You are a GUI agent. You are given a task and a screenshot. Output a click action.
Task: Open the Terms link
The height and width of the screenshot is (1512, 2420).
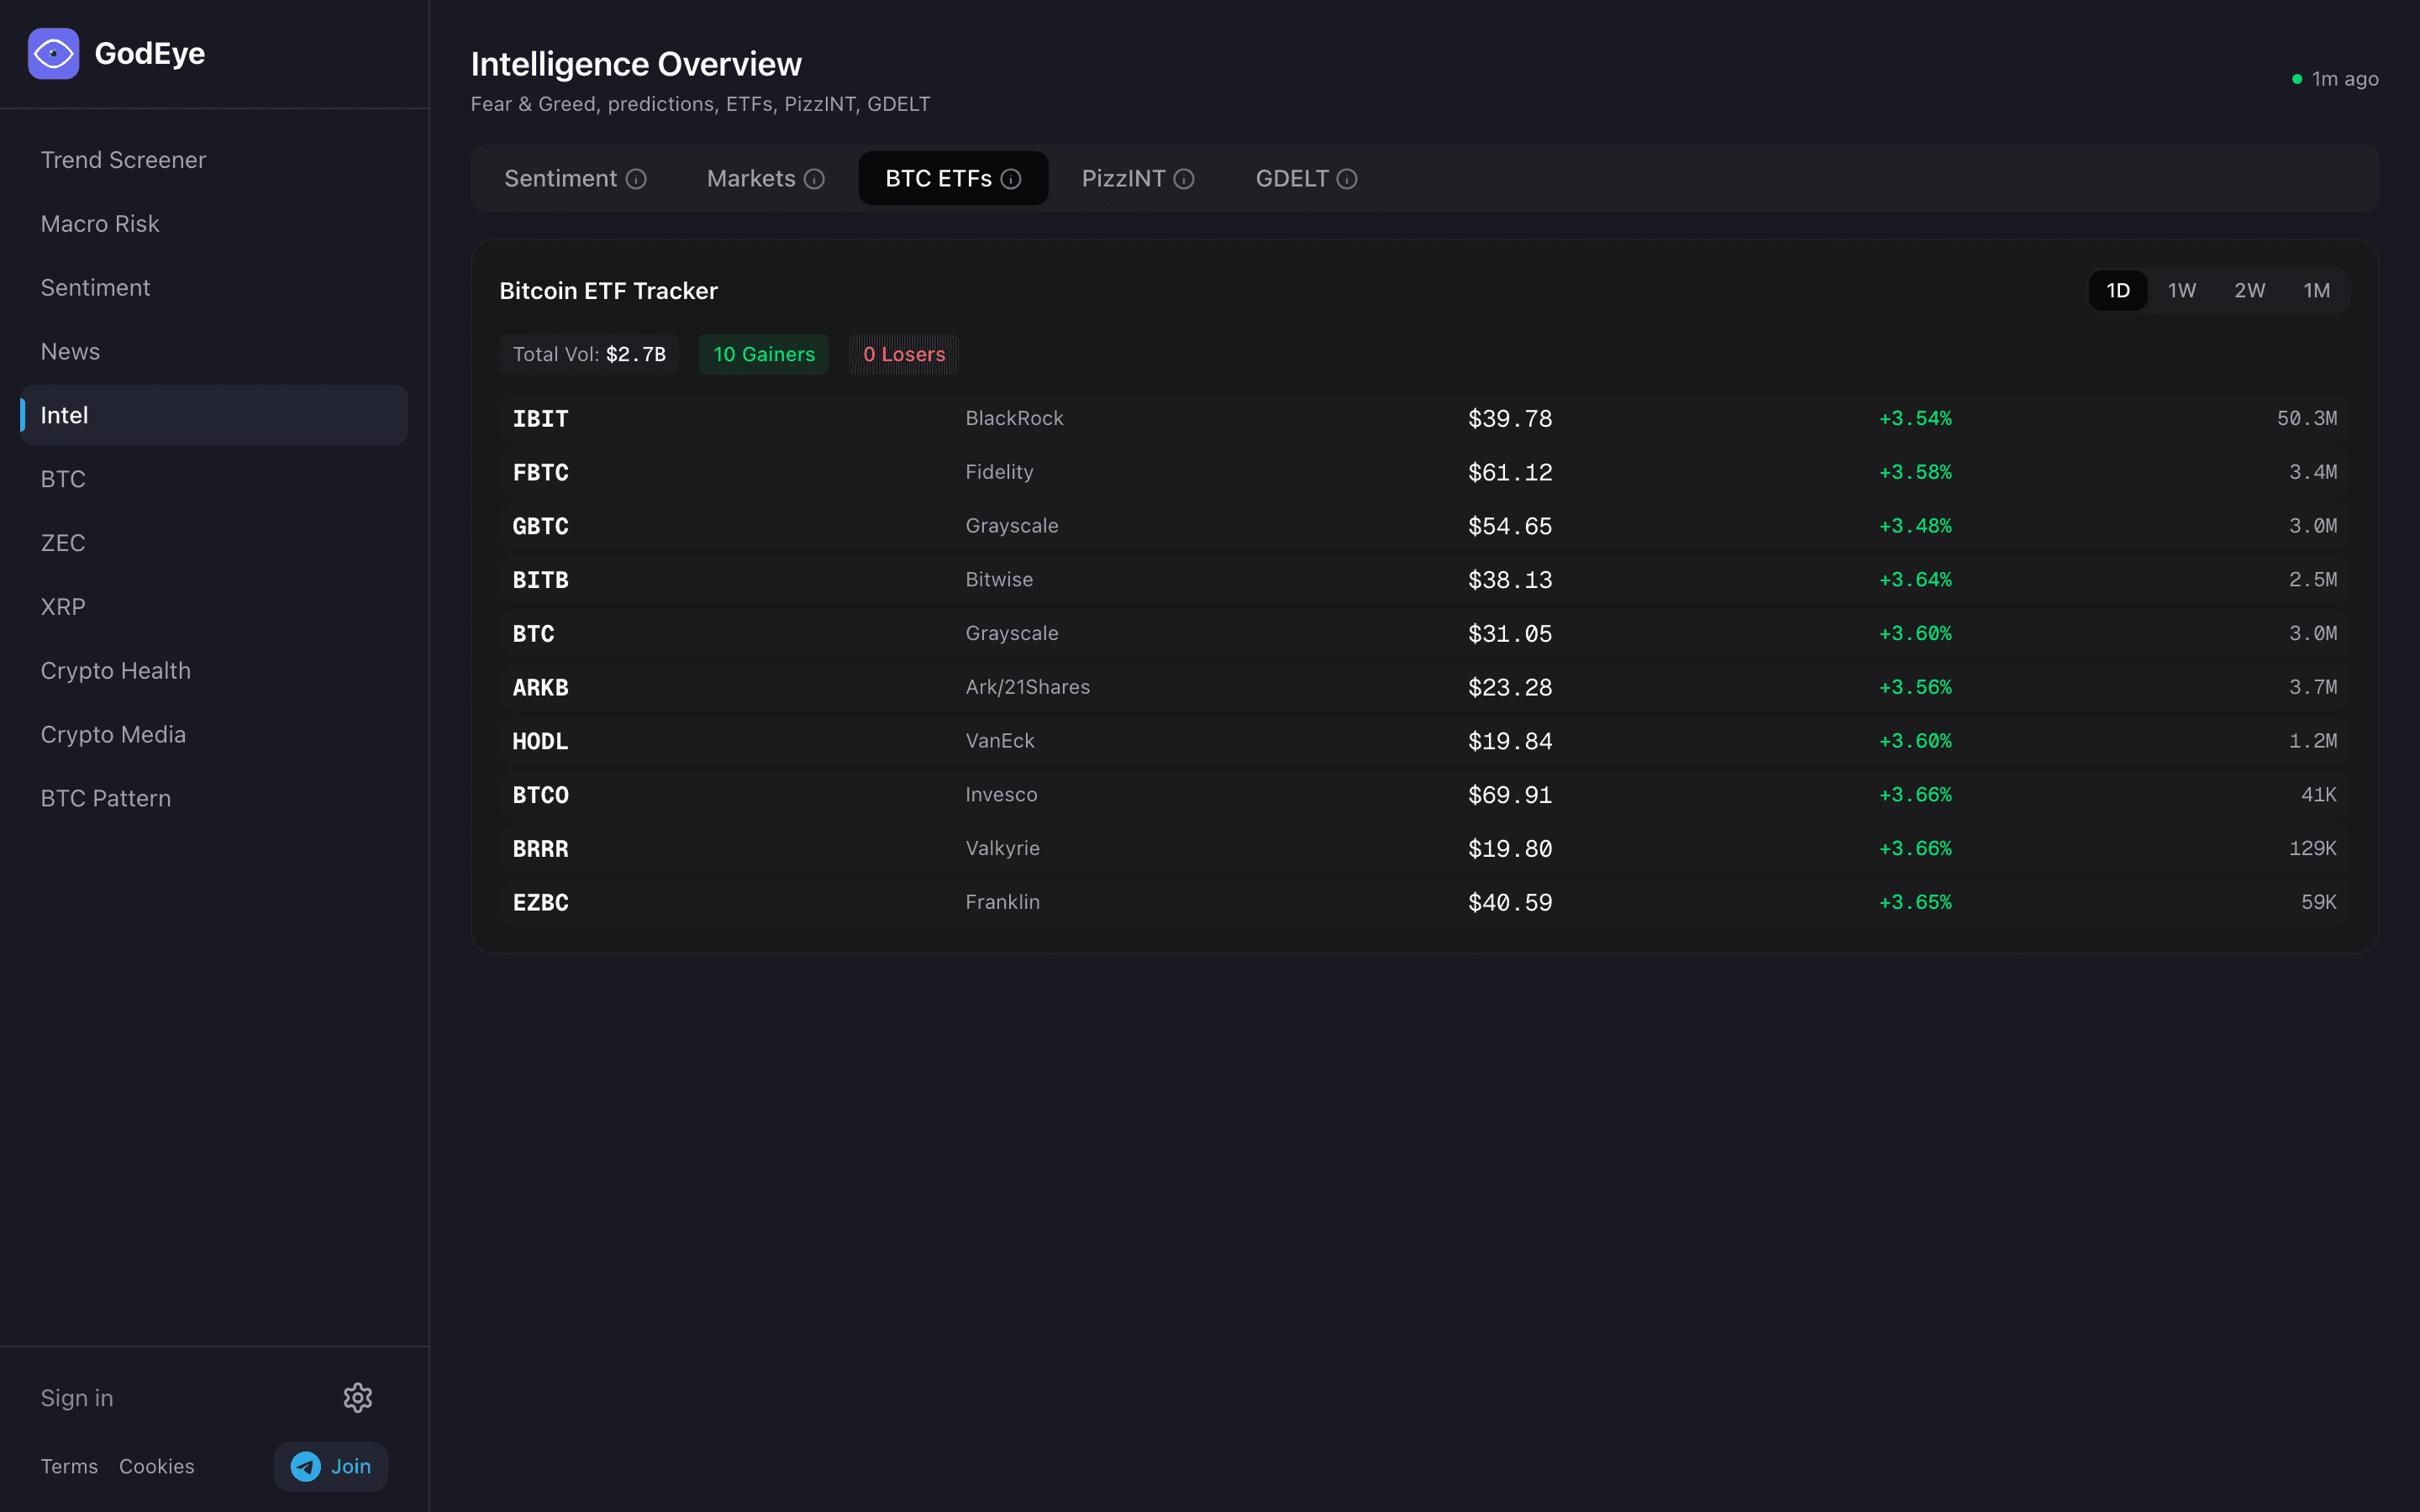(x=69, y=1466)
